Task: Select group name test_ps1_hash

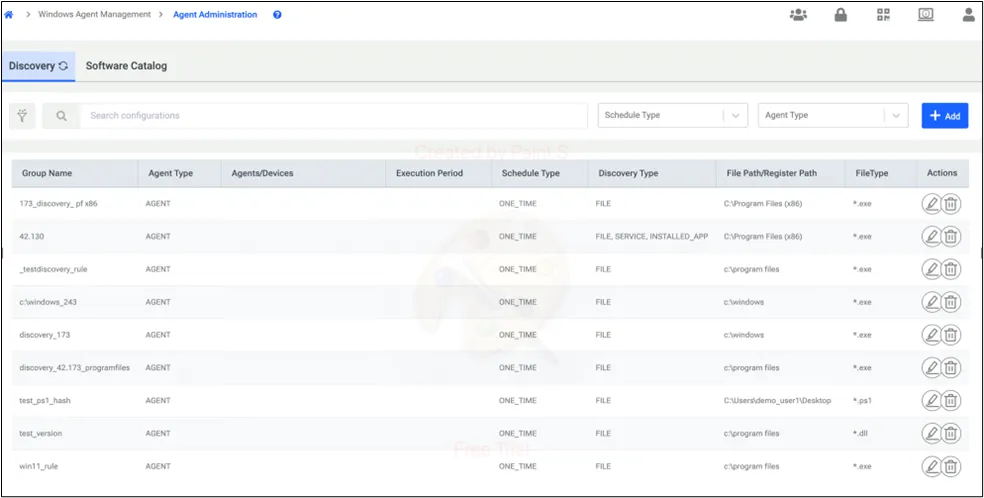Action: 45,400
